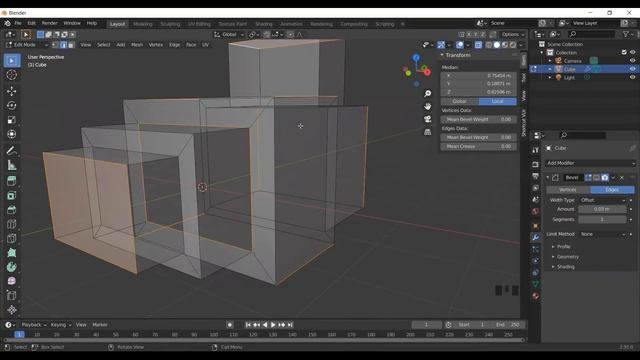The image size is (640, 360).
Task: Switch perspective/orthographic grid icon
Action: [427, 132]
